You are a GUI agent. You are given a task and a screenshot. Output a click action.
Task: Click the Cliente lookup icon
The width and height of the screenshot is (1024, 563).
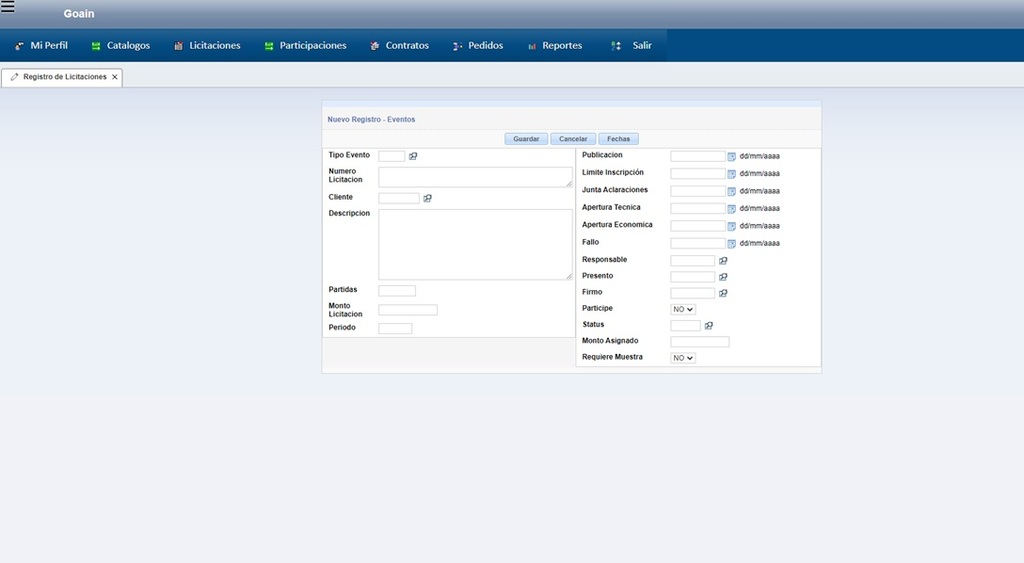pyautogui.click(x=427, y=198)
